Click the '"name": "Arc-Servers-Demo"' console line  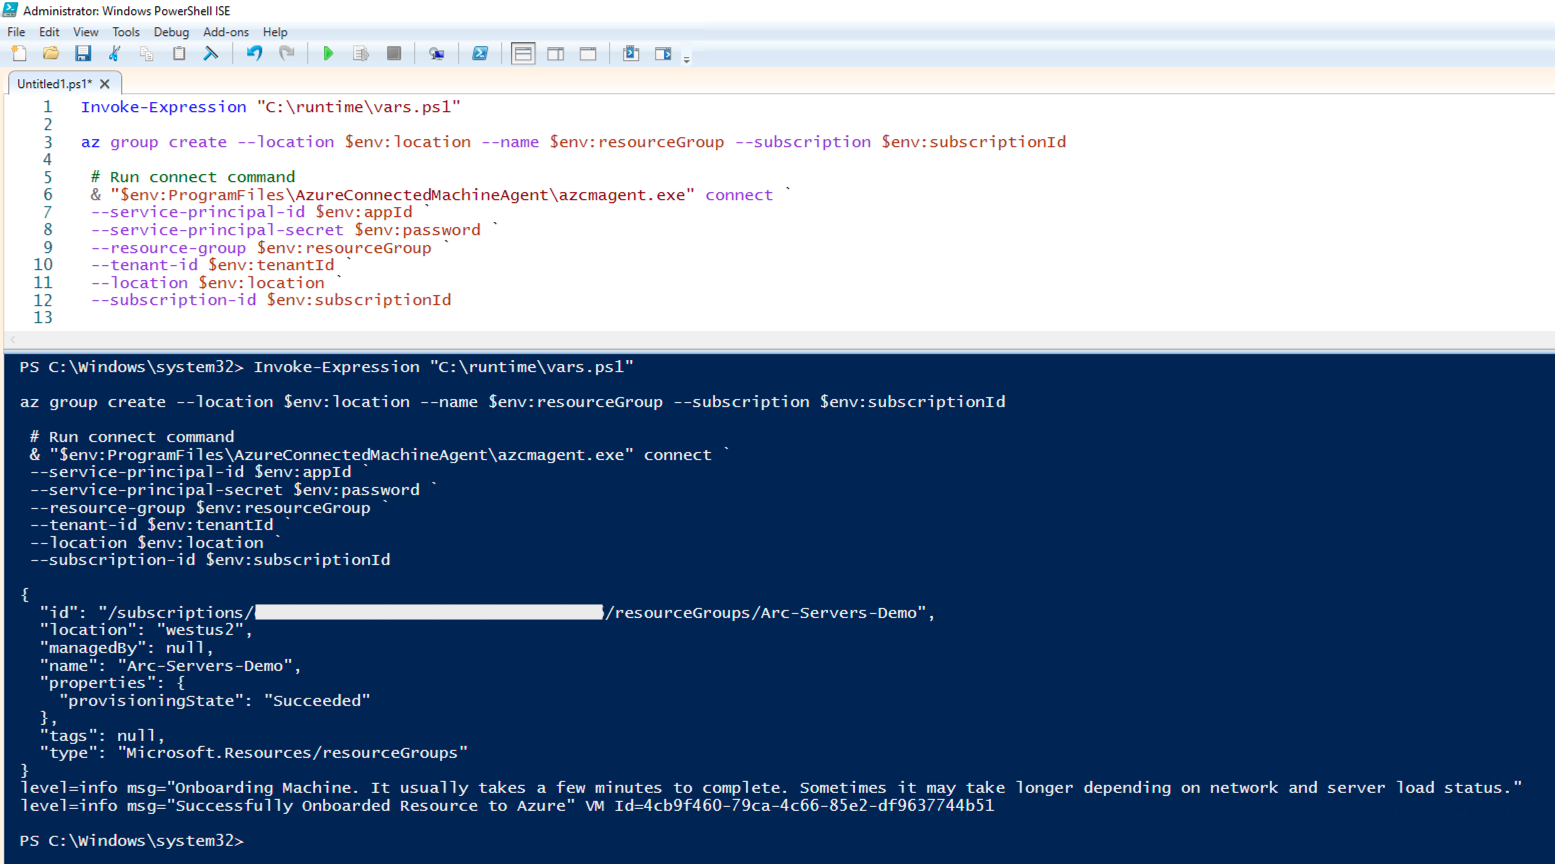[x=170, y=666]
